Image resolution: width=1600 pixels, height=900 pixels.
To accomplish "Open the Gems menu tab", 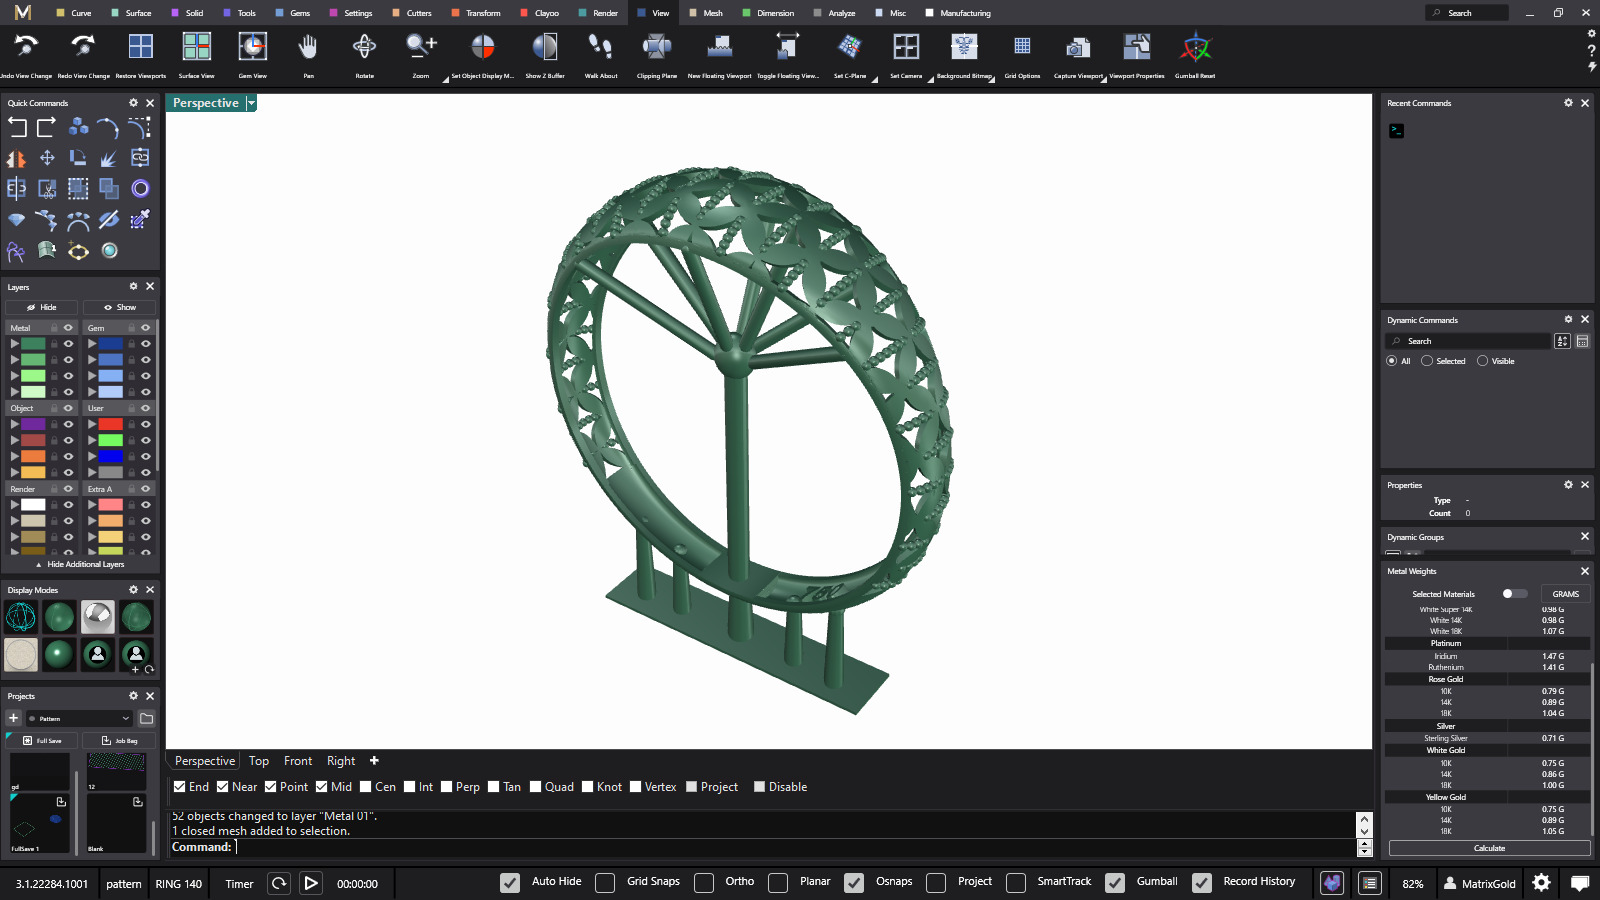I will pyautogui.click(x=294, y=13).
